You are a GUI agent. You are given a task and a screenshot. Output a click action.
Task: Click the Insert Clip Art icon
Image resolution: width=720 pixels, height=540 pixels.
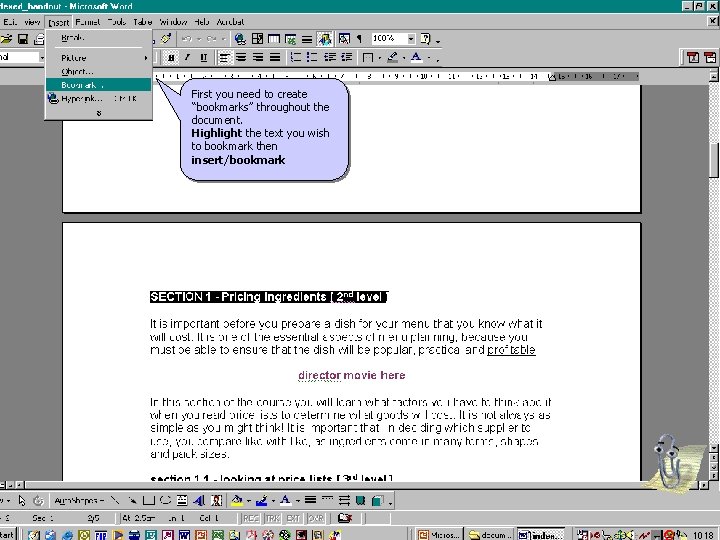(x=216, y=501)
